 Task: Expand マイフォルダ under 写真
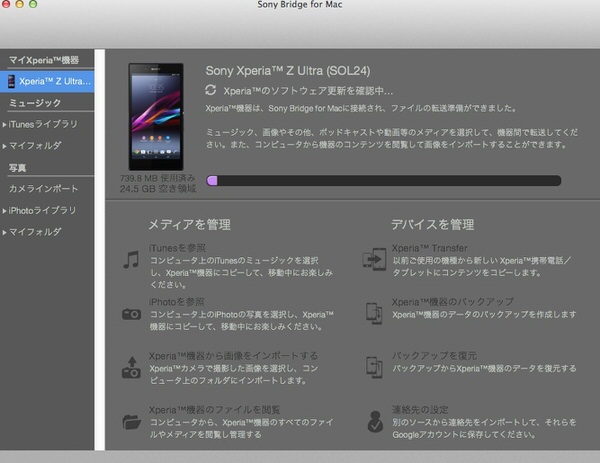point(4,232)
